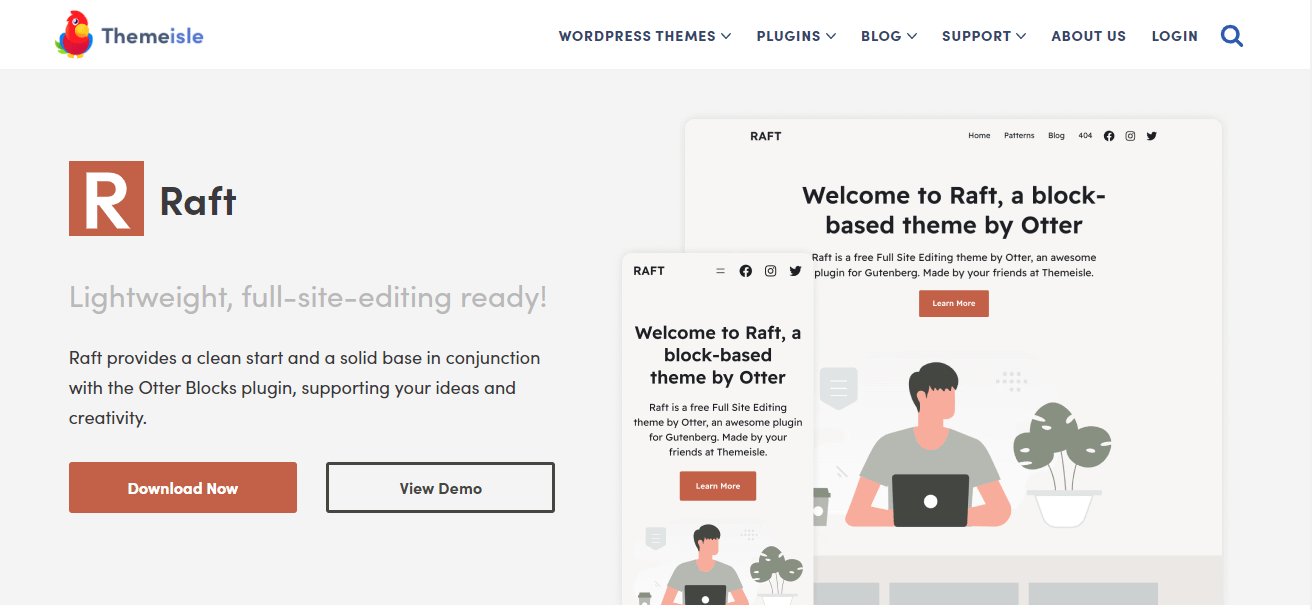Open the hamburger menu in the mobile preview

720,270
